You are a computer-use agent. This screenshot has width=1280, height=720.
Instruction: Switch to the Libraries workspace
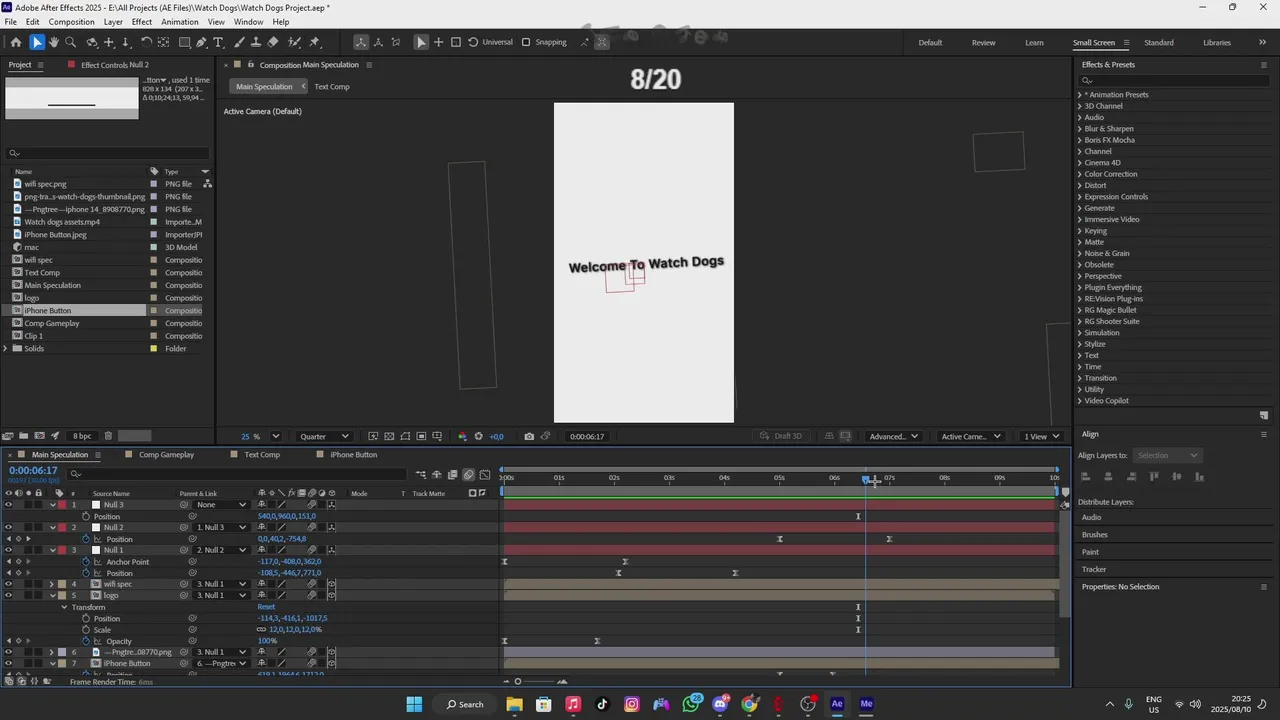coord(1217,43)
